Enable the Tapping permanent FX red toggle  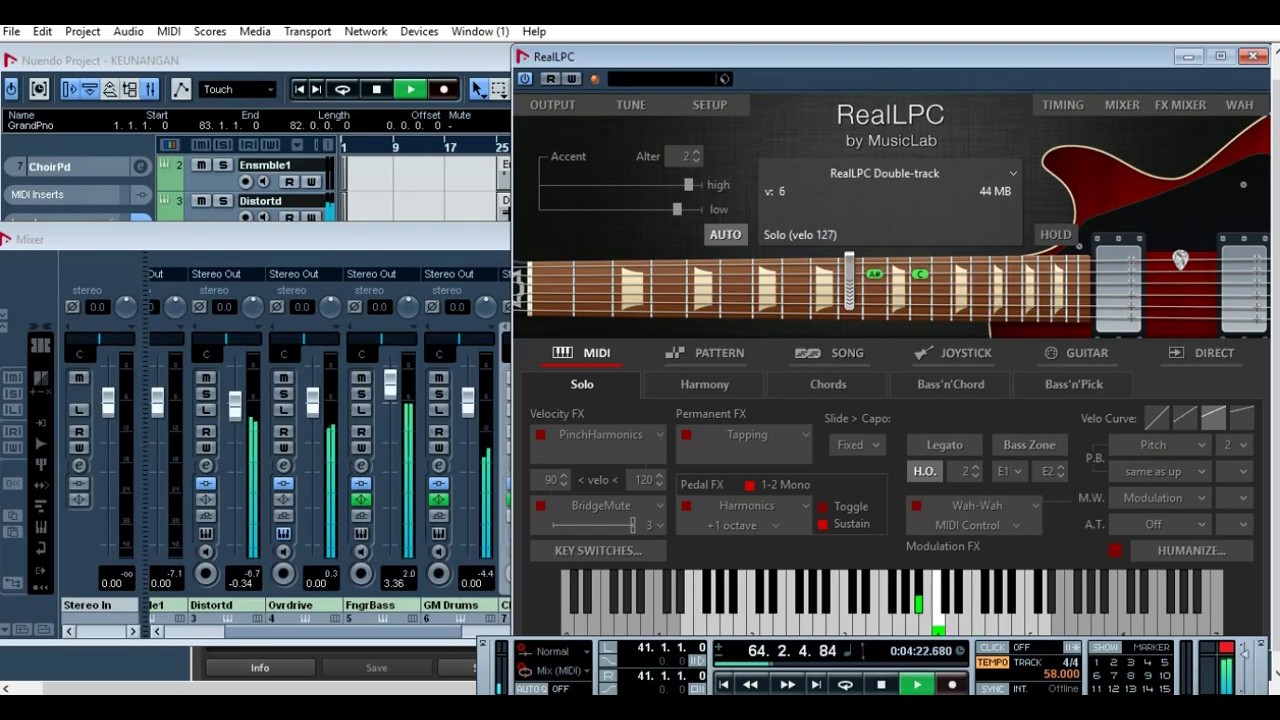pyautogui.click(x=687, y=435)
